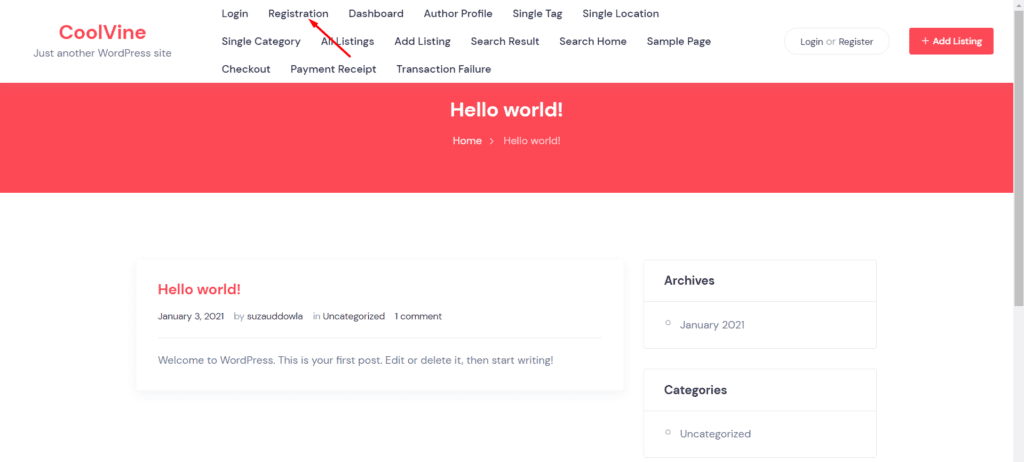Screen dimensions: 1024x462
Task: Open the Search Result page
Action: click(504, 42)
